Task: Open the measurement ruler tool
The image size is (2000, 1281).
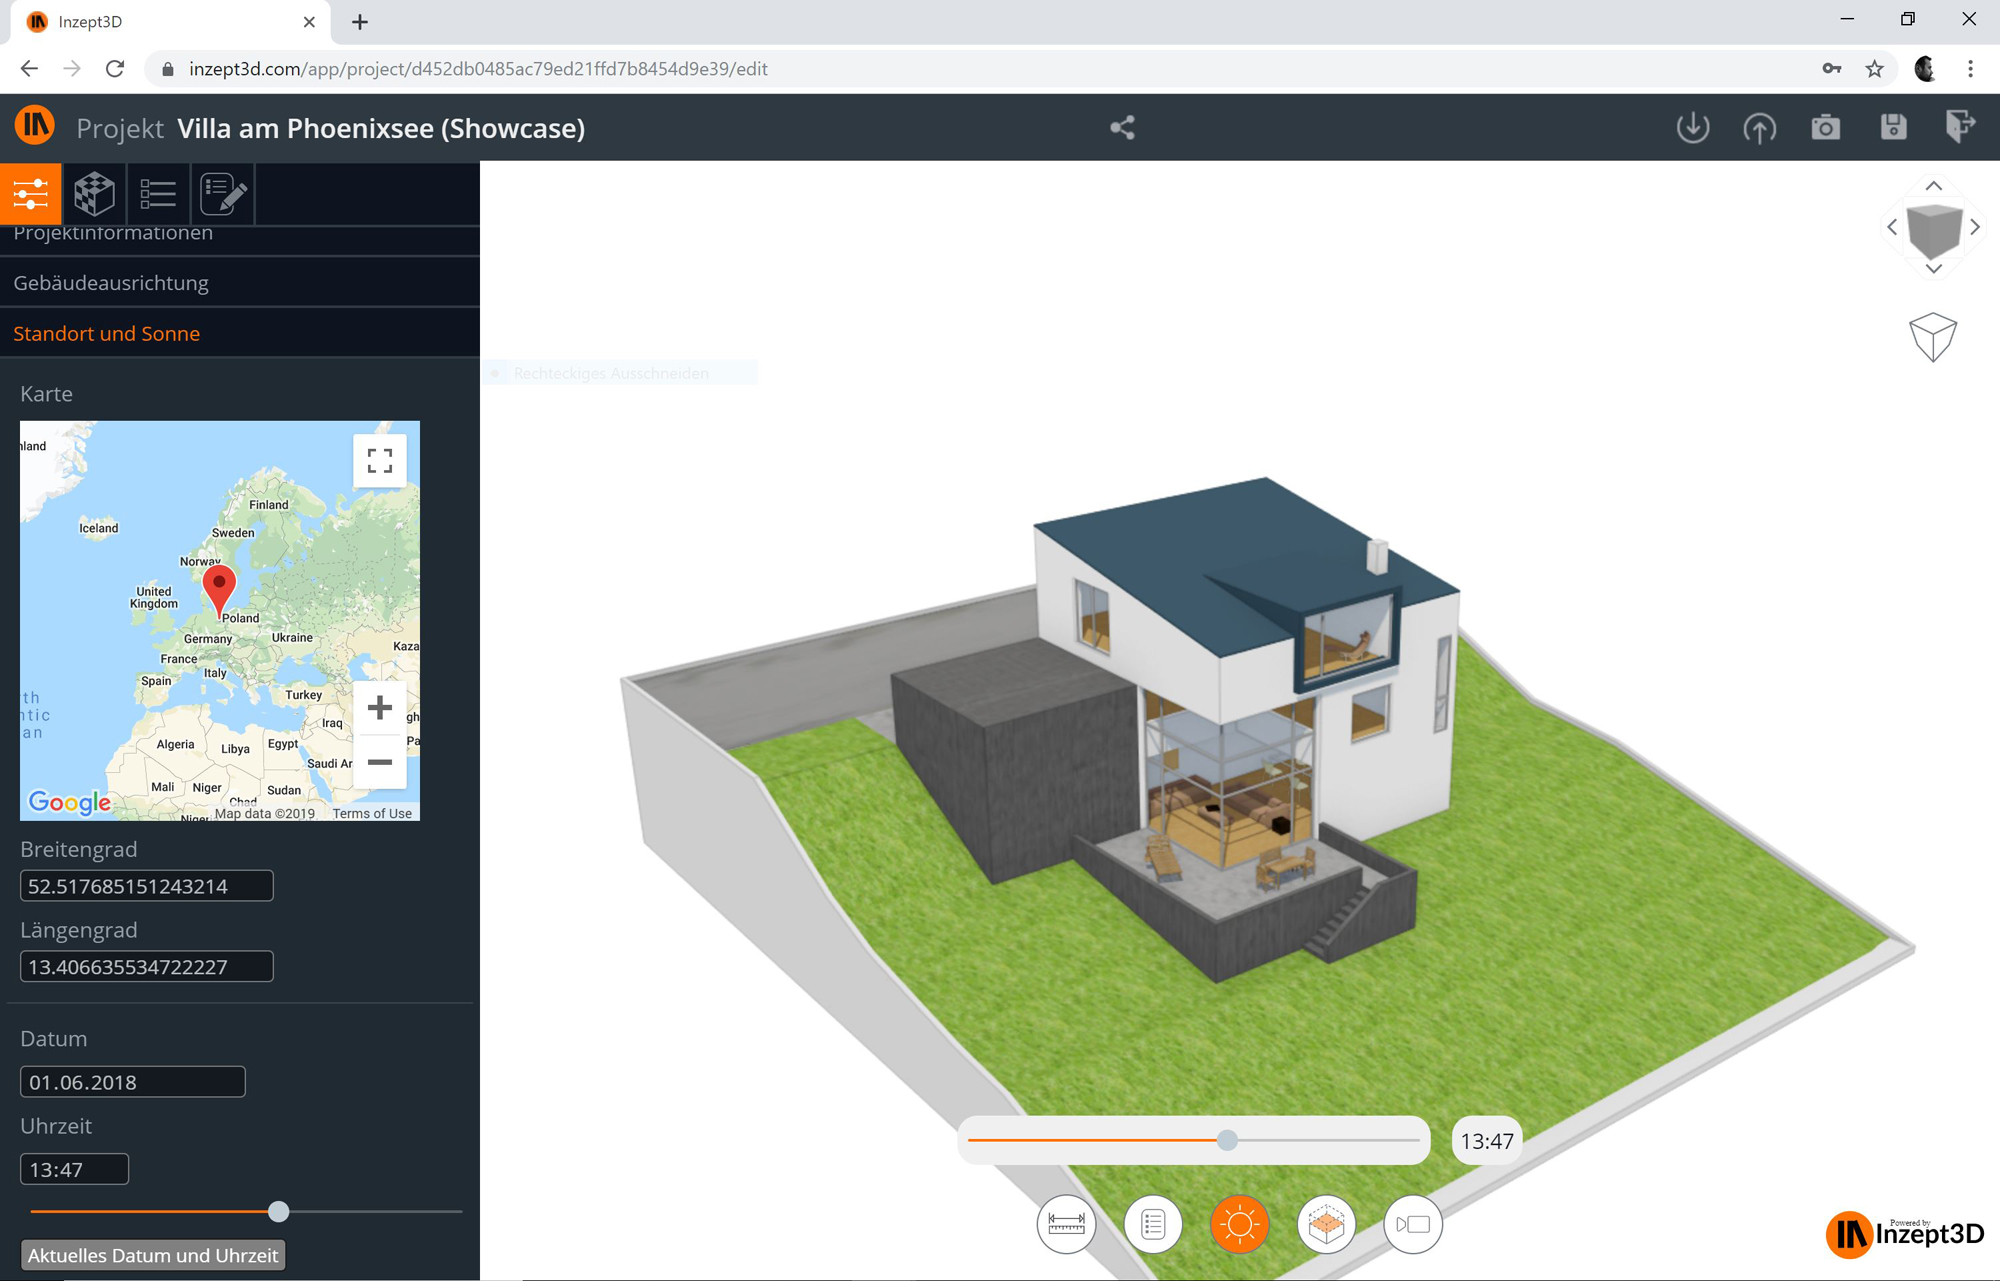Action: tap(1066, 1223)
